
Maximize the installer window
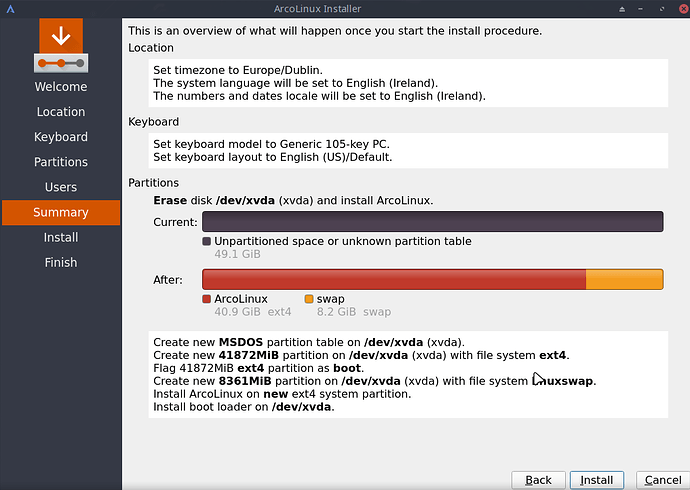661,9
